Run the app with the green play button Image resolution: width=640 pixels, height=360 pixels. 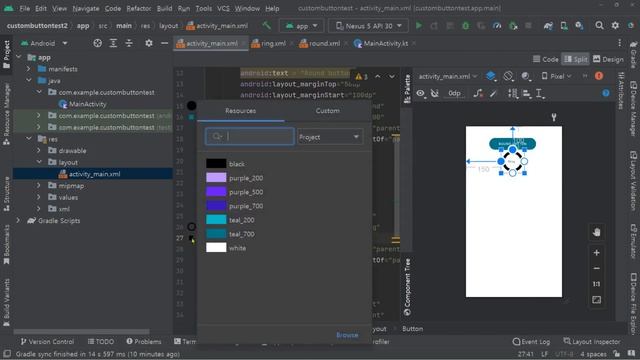(419, 26)
